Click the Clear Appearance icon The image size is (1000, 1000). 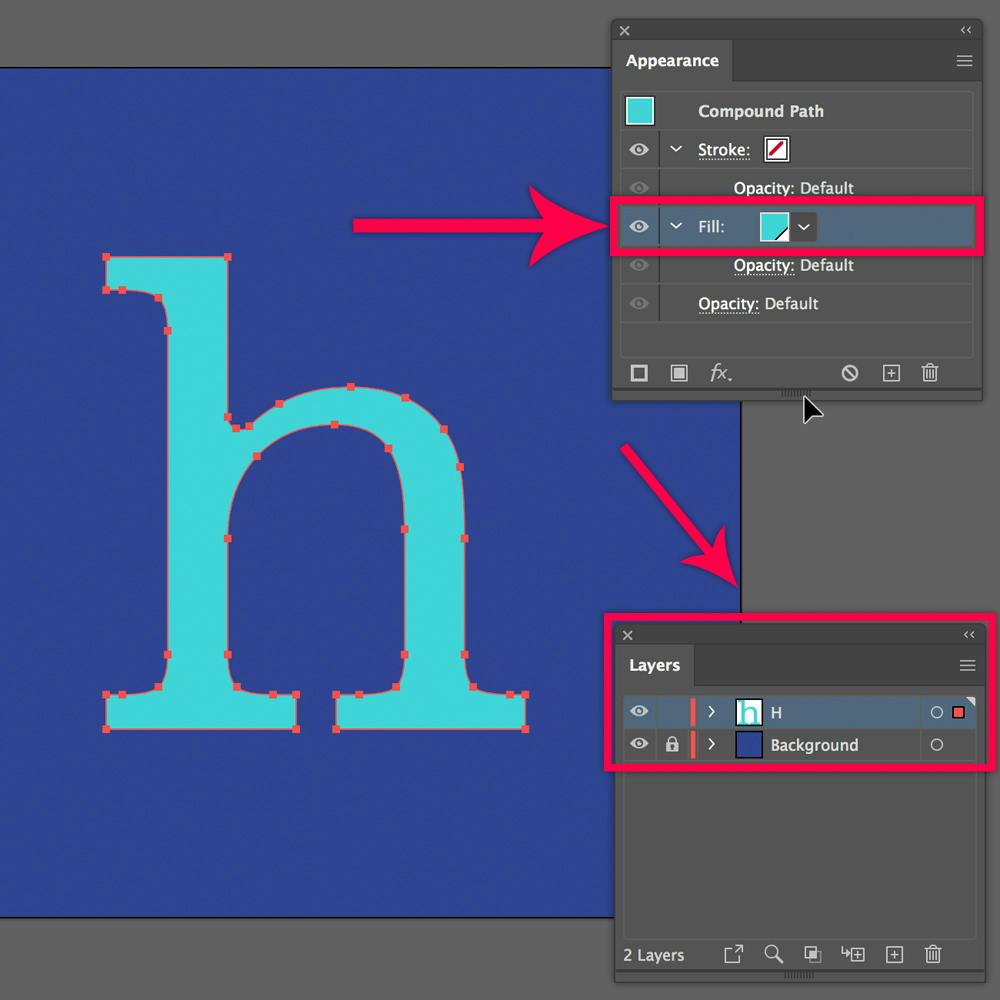click(849, 373)
